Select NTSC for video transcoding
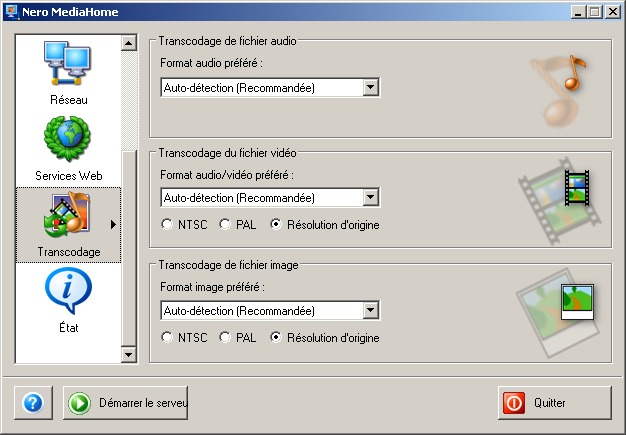 point(184,225)
